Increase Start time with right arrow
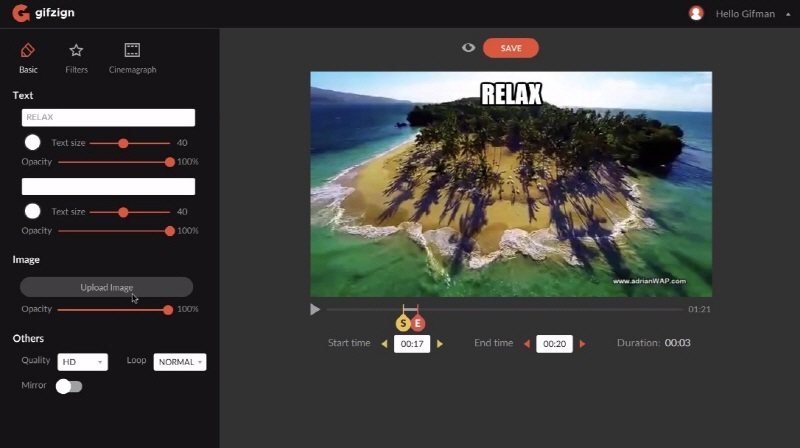This screenshot has width=800, height=448. (x=440, y=344)
